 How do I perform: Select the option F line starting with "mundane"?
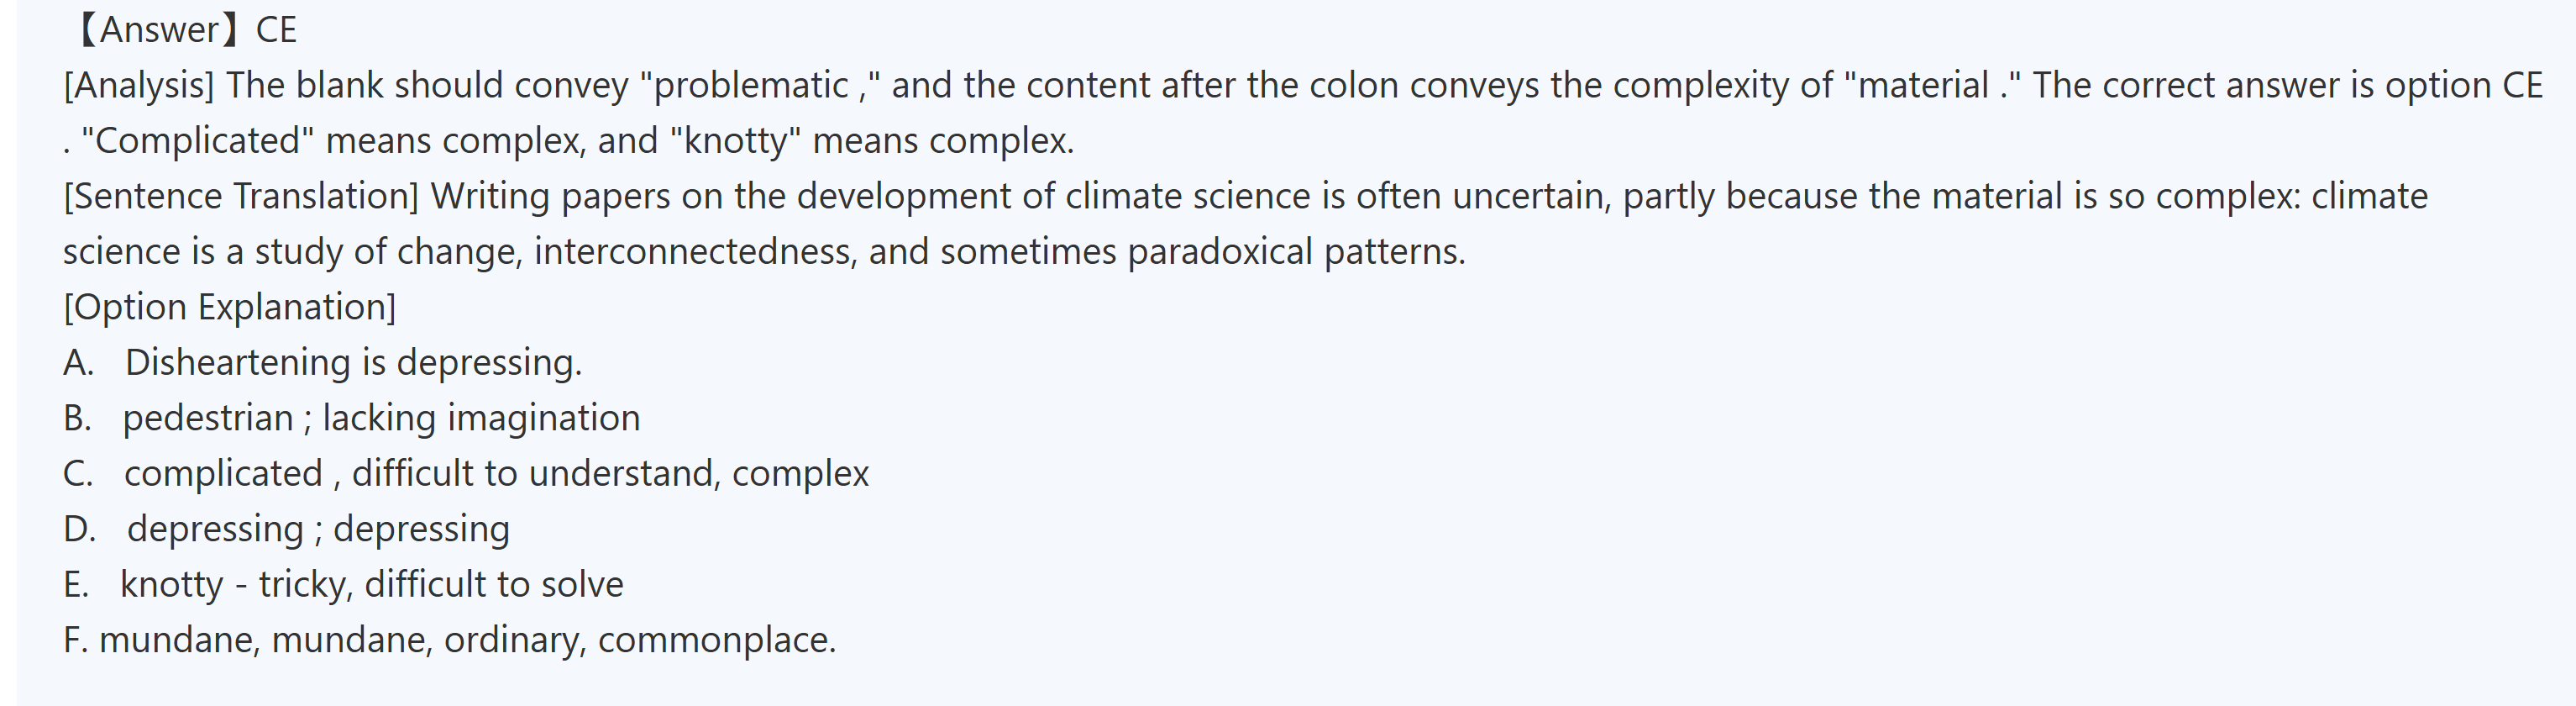[179, 640]
